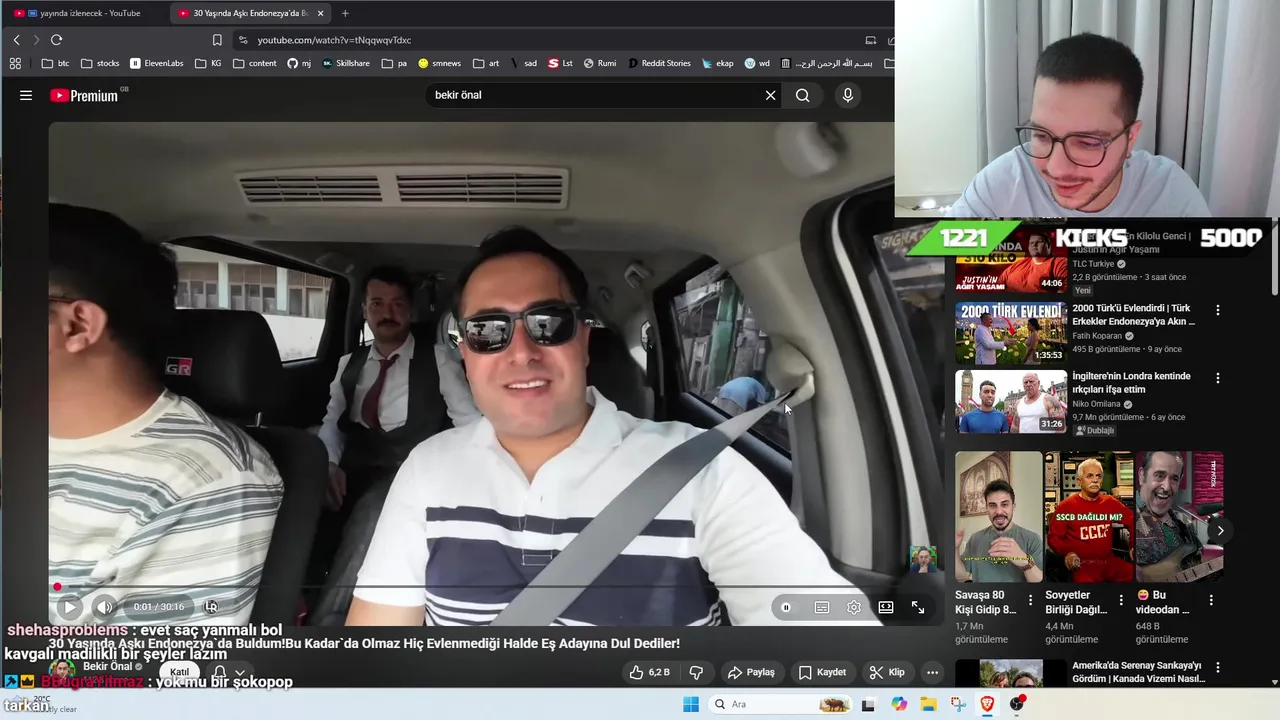
Task: Open options for 'Sovyetler Birliği' short
Action: (x=1121, y=600)
